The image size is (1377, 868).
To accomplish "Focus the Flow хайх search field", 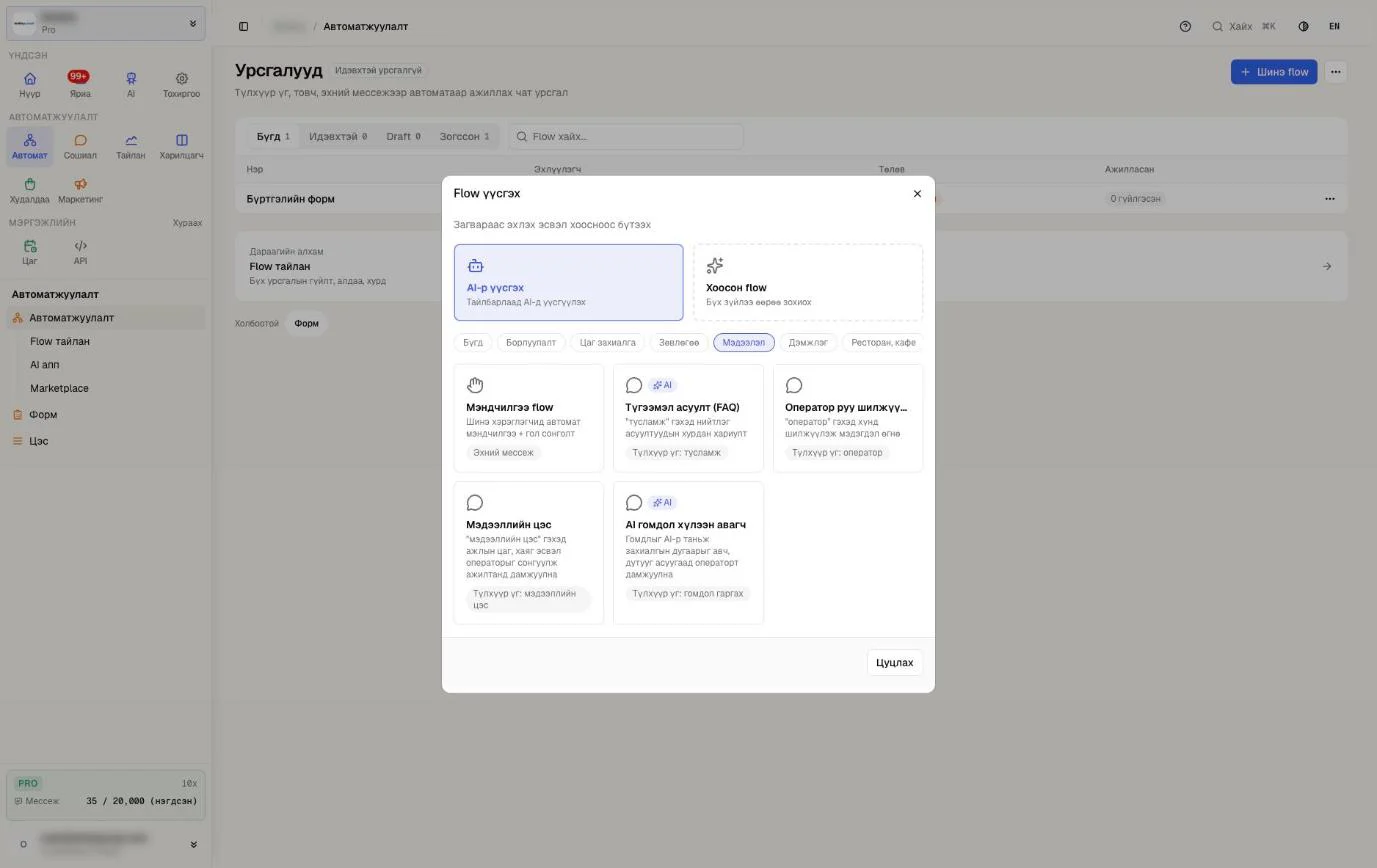I will (x=626, y=137).
